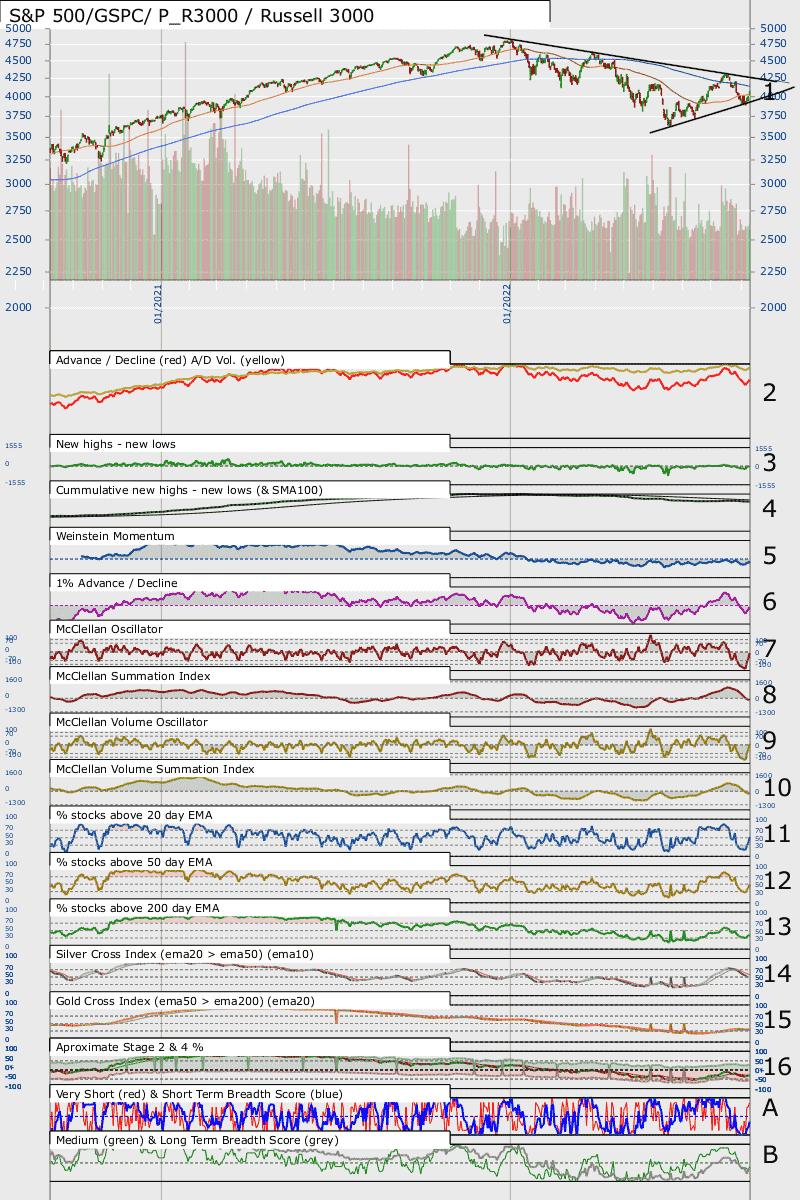
Task: Select 'Cummulative new highs - new lows (& SMA100)' title
Action: click(189, 490)
